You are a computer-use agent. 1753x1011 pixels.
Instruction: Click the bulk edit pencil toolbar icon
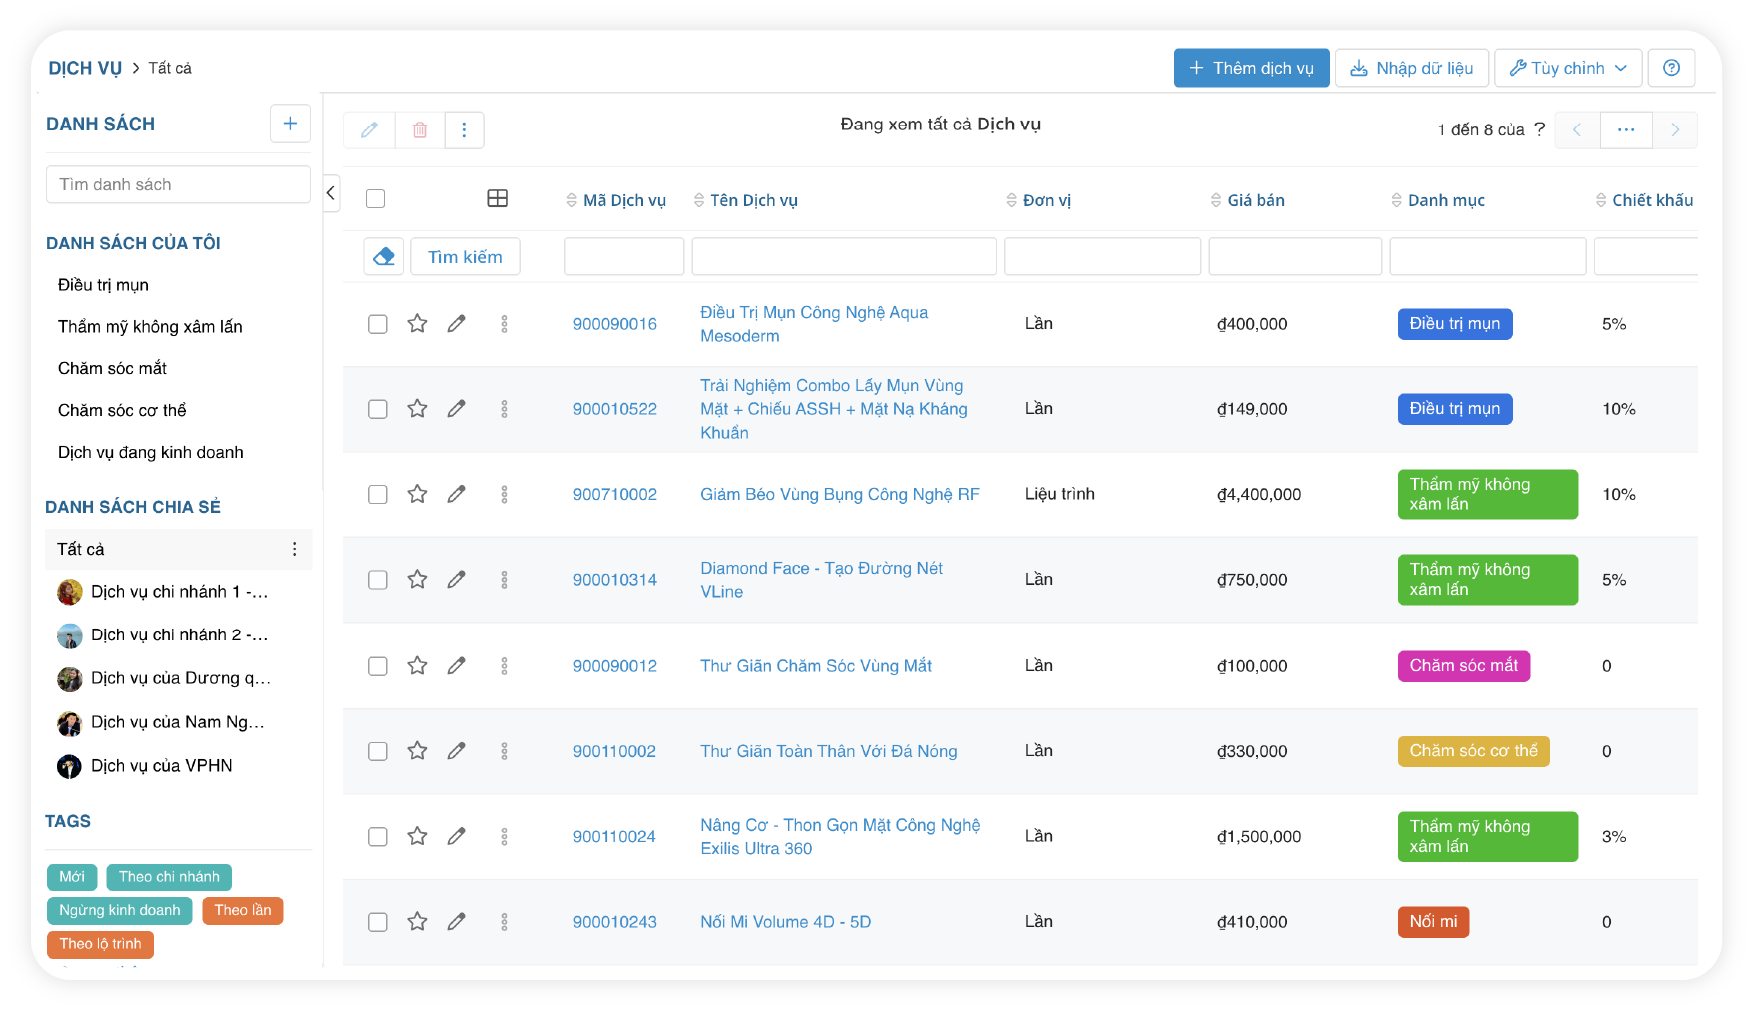[x=369, y=130]
